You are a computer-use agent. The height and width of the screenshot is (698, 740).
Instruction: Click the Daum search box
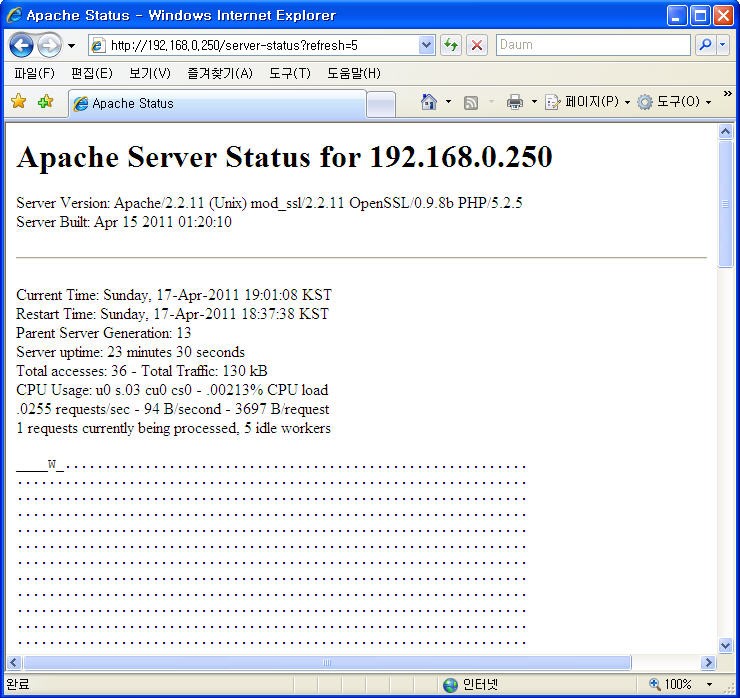click(593, 45)
